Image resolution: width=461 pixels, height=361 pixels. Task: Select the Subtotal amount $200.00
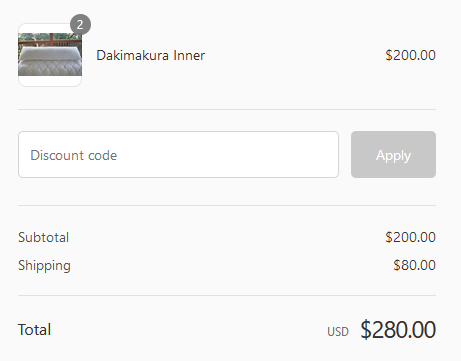coord(410,237)
